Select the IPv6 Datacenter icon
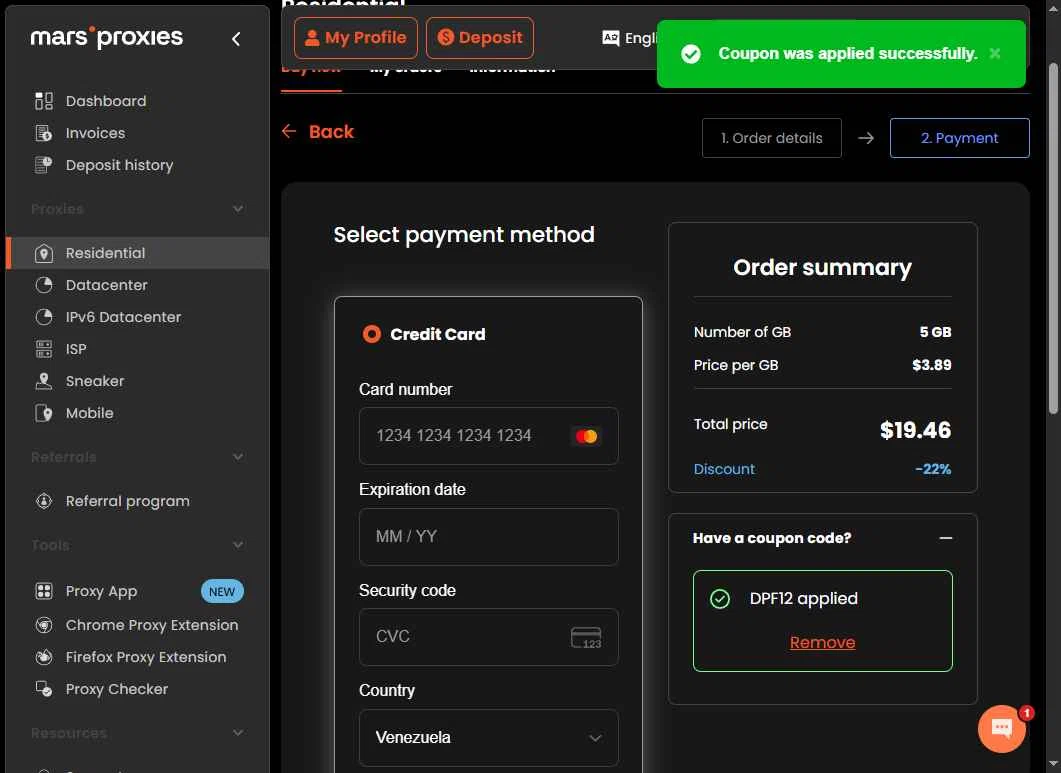This screenshot has width=1061, height=773. tap(44, 317)
